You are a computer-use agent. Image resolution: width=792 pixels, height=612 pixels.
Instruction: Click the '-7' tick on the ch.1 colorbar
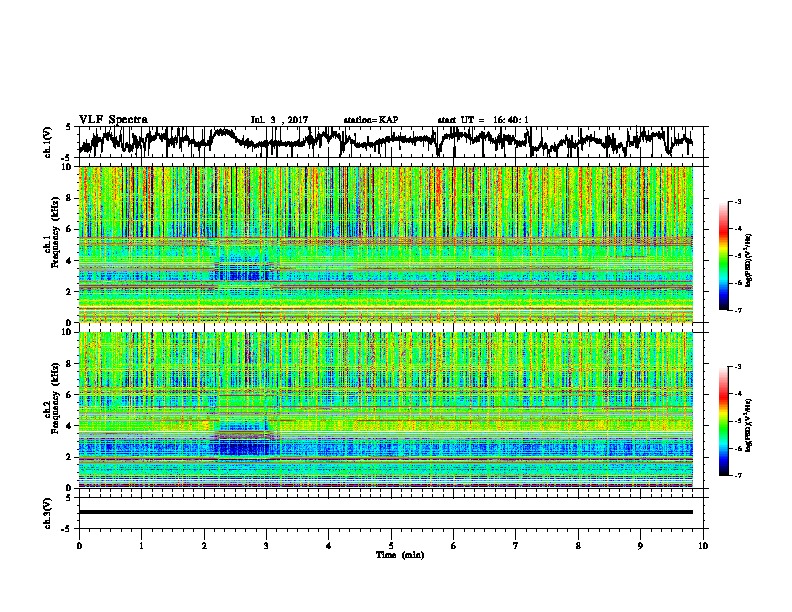(x=738, y=310)
